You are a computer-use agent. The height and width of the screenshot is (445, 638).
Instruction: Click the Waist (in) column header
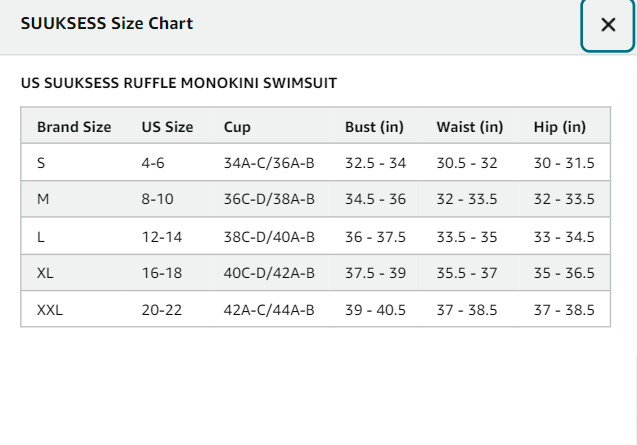point(470,127)
